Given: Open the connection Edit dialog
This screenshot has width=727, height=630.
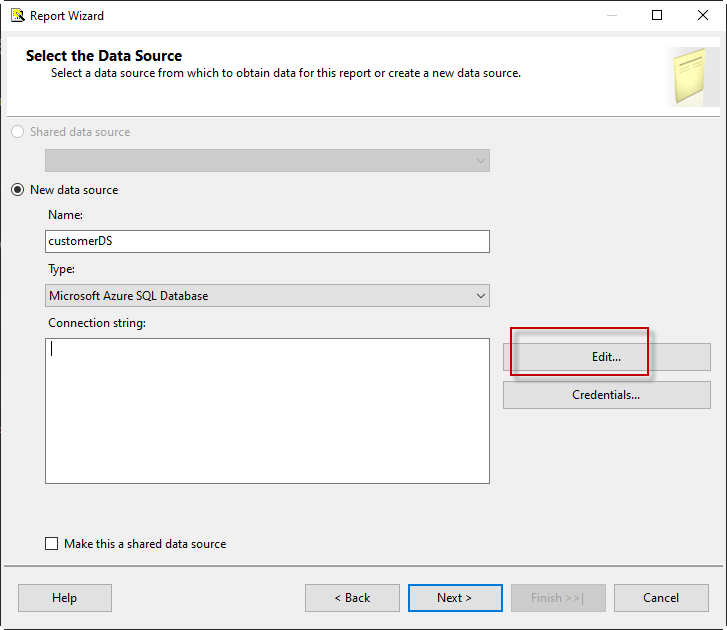Looking at the screenshot, I should click(x=606, y=357).
